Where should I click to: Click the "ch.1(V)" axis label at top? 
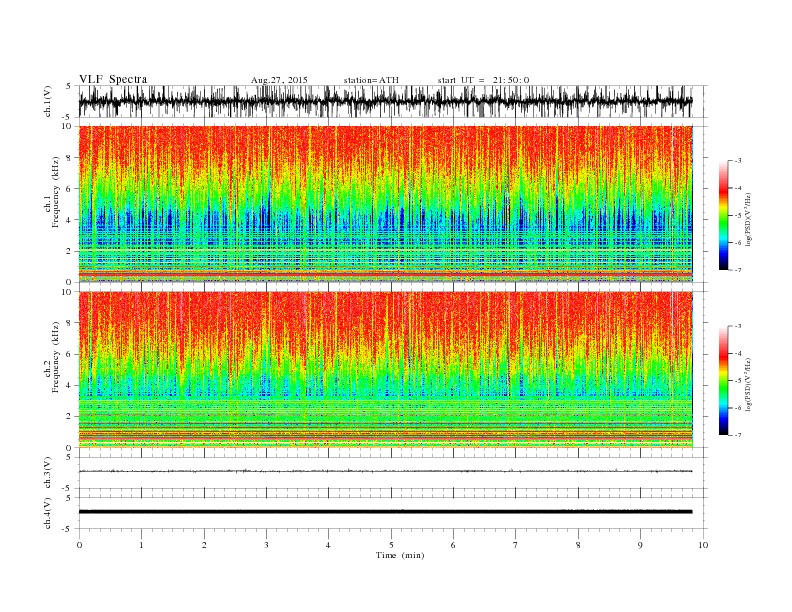tap(48, 101)
